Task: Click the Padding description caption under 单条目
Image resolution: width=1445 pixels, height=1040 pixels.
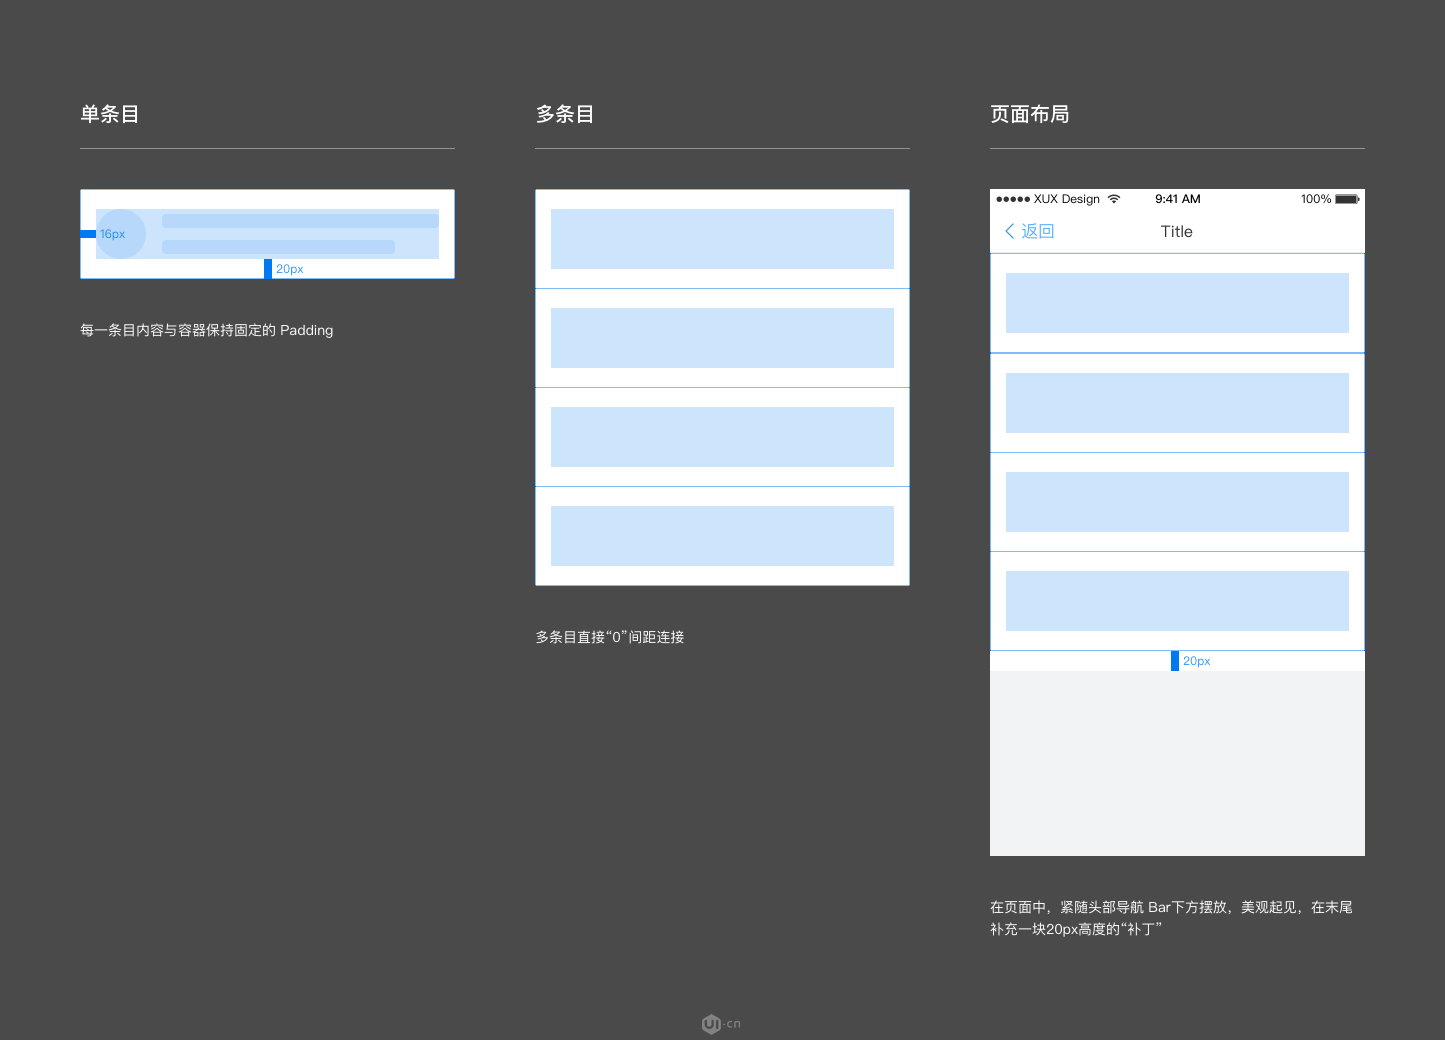Action: tap(207, 330)
